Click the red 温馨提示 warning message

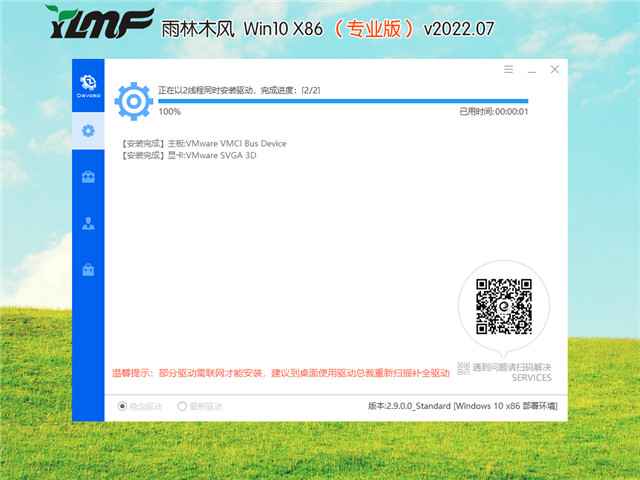281,373
